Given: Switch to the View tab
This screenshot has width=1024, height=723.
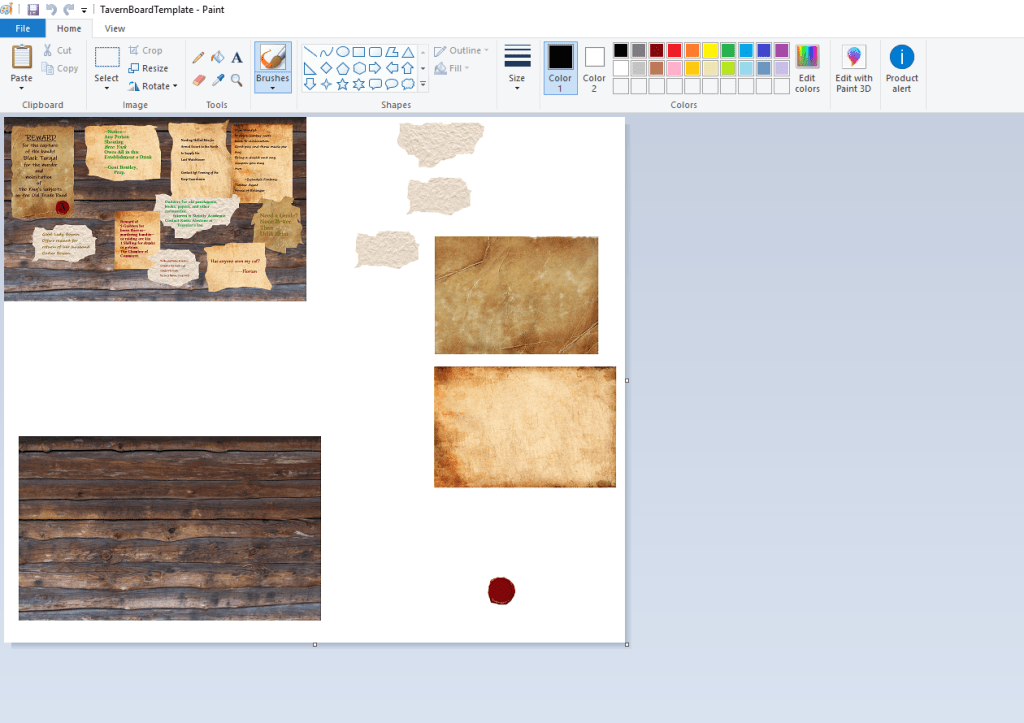Looking at the screenshot, I should click(115, 29).
